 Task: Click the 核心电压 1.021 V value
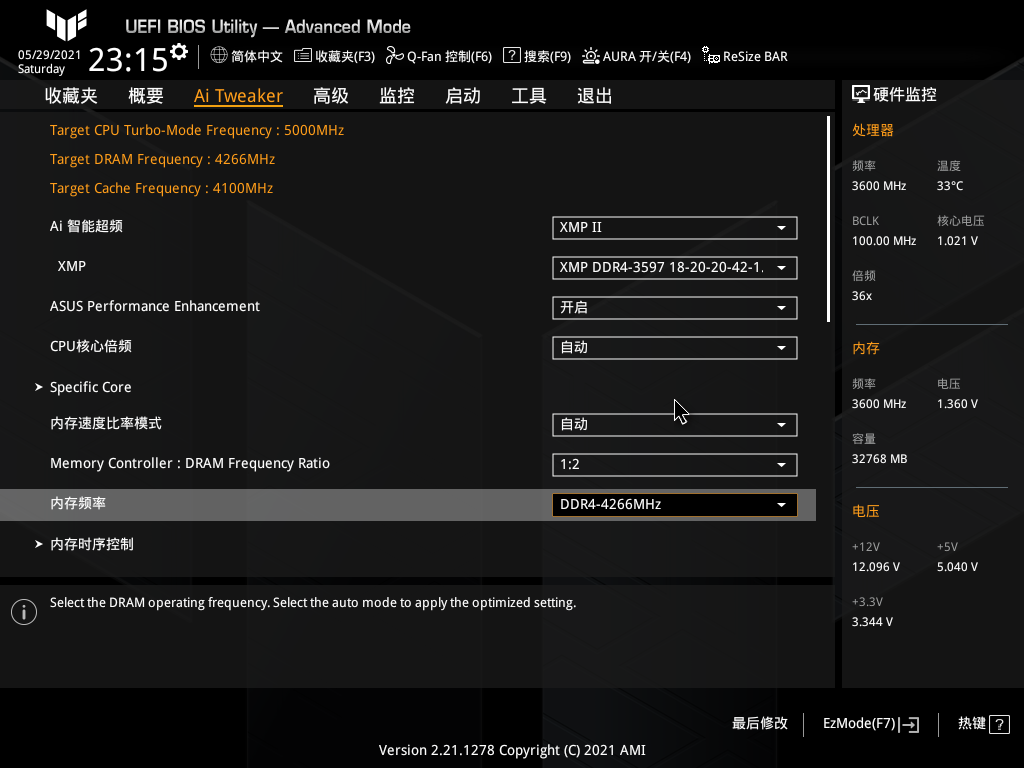click(957, 241)
